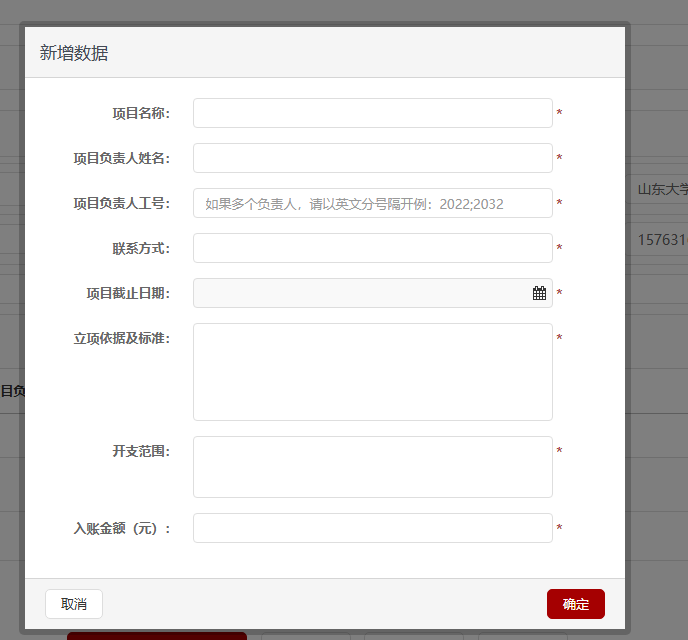Open the 项目截止日期 date field
The image size is (688, 640).
(x=373, y=293)
